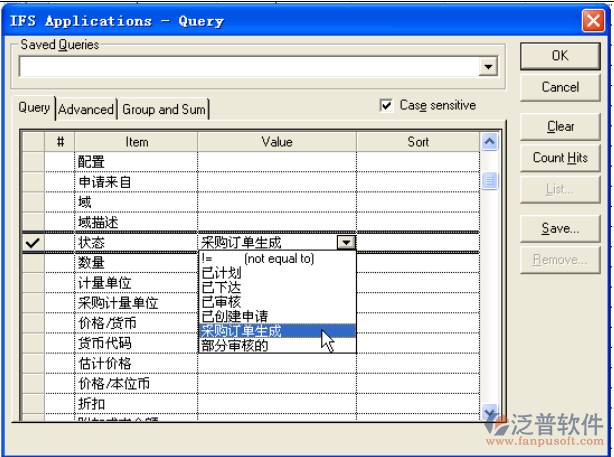Switch to the Query tab
This screenshot has height=457, width=614.
34,107
